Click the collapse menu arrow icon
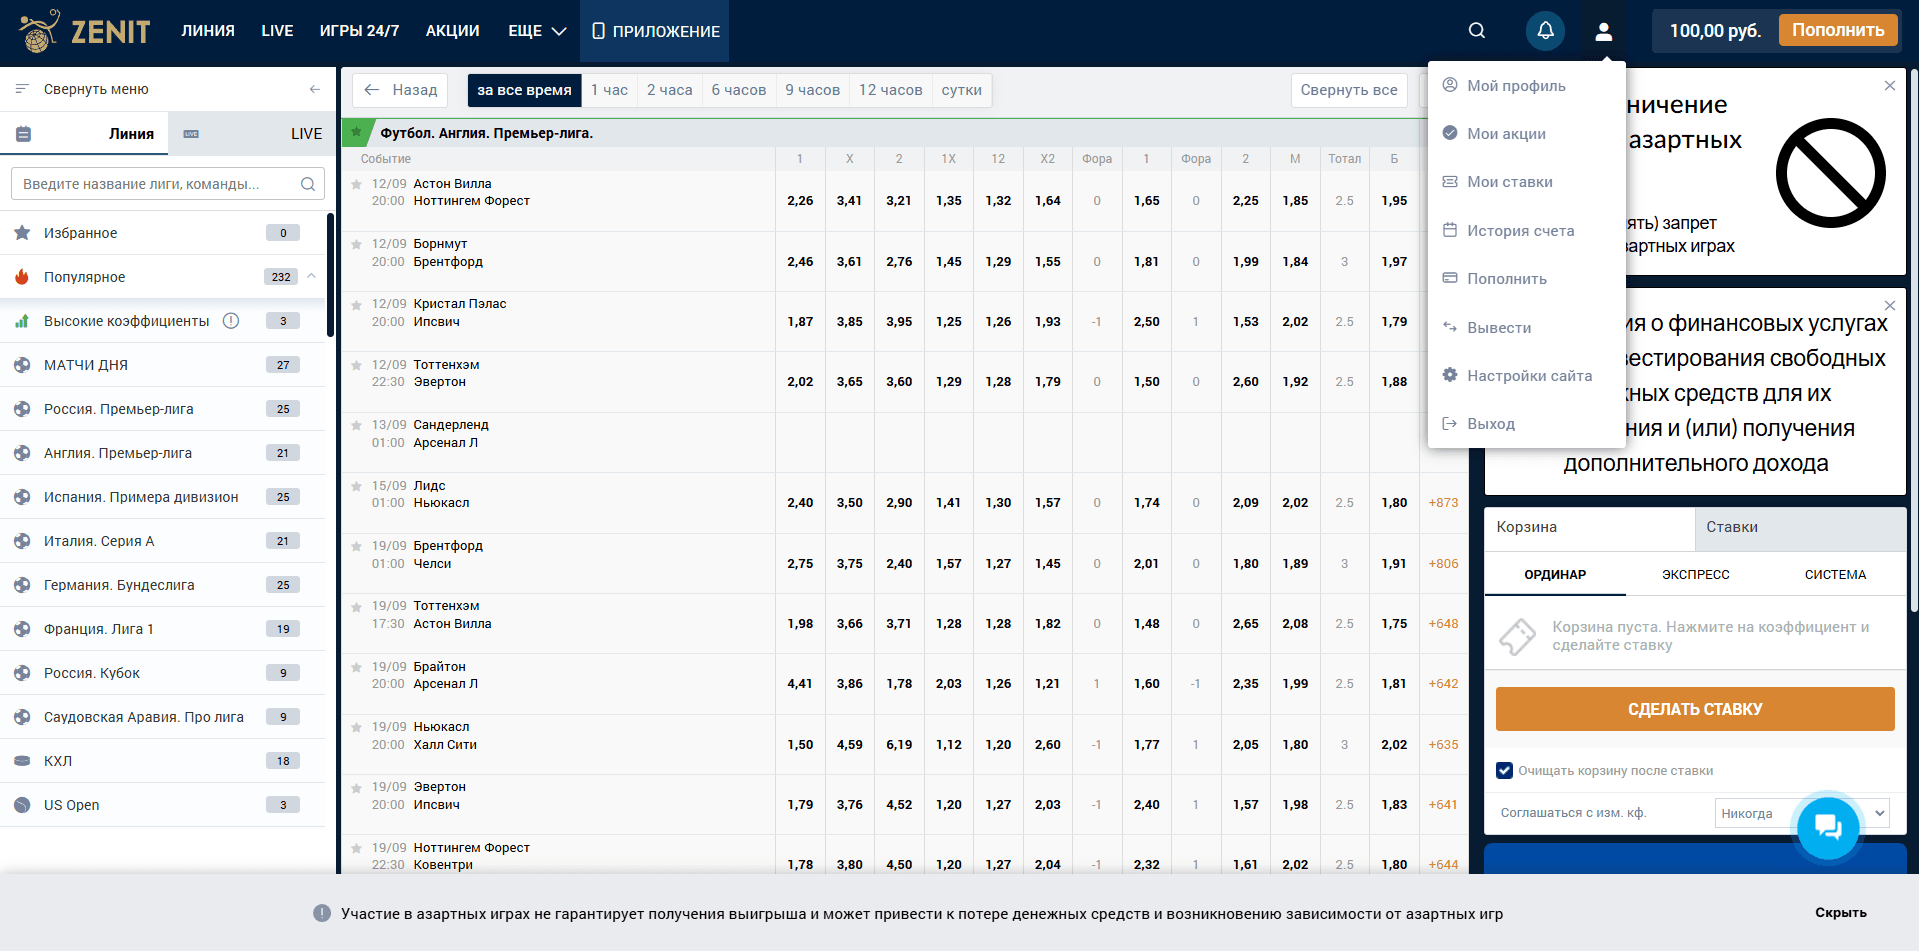The image size is (1919, 951). click(x=315, y=89)
